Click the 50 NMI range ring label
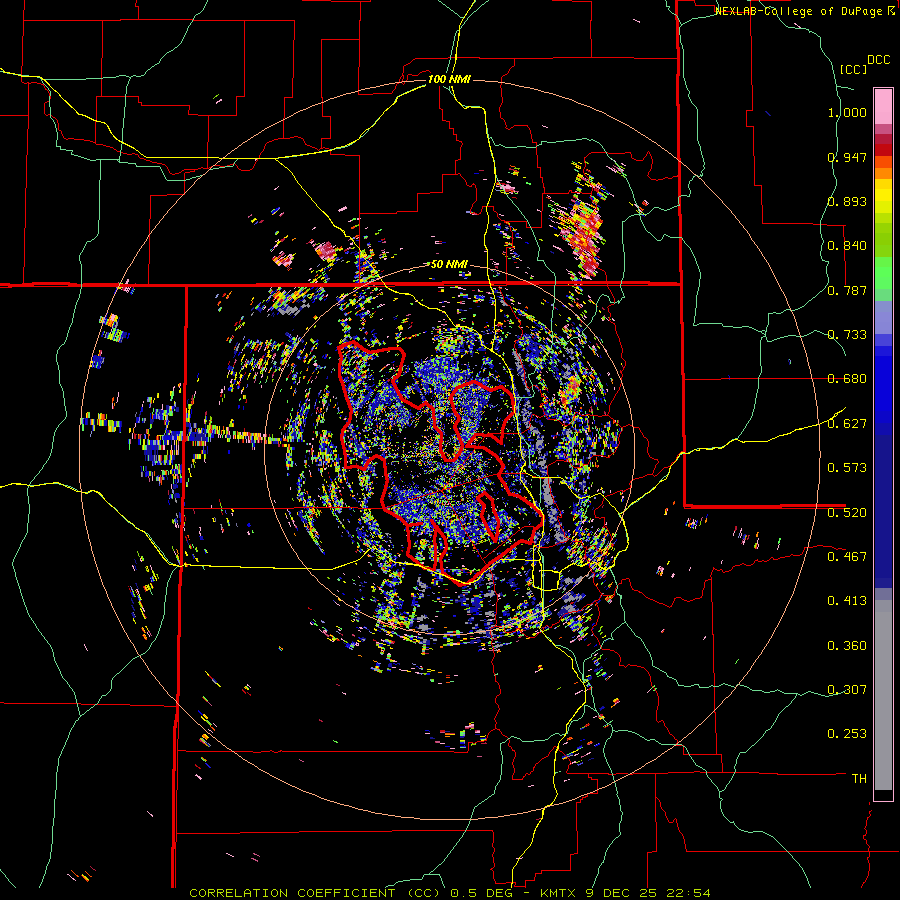Image resolution: width=900 pixels, height=900 pixels. tap(449, 264)
